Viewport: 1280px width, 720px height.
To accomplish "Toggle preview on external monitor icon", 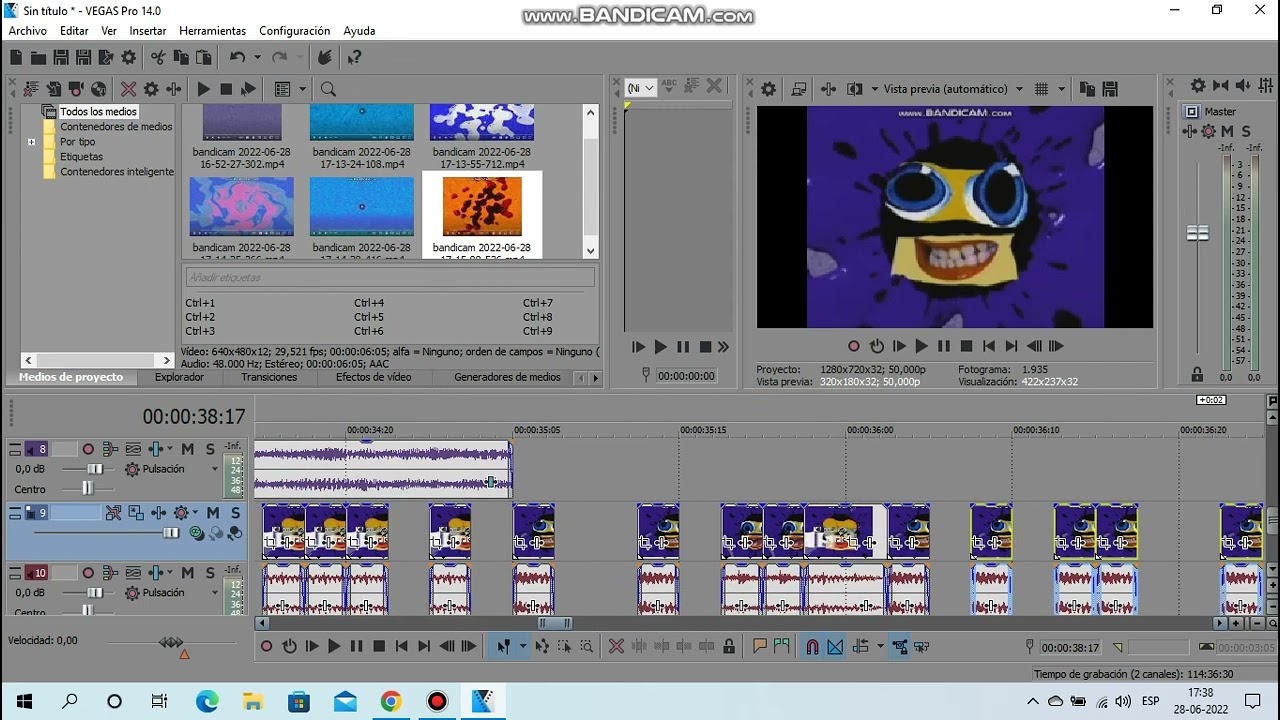I will tap(799, 89).
